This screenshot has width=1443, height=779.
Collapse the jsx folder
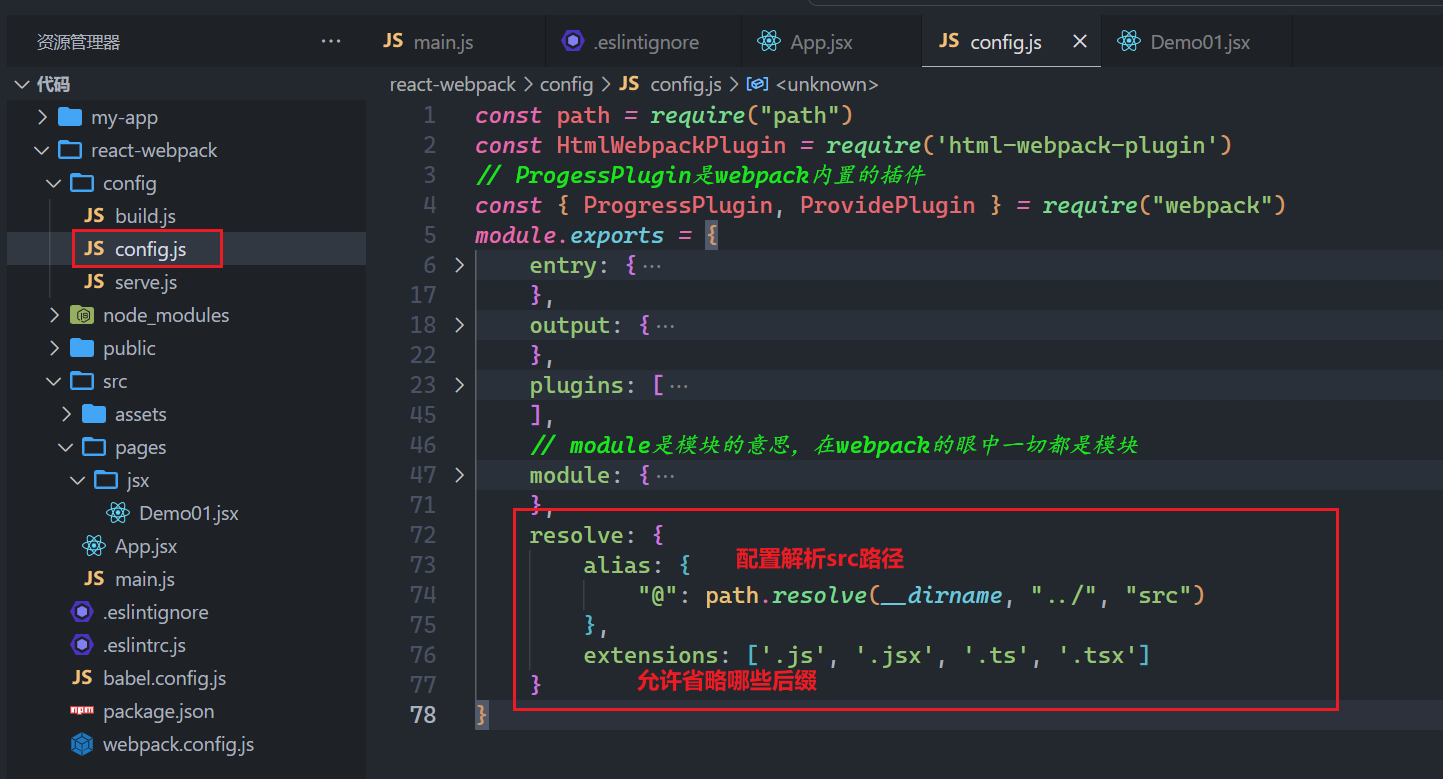(77, 480)
